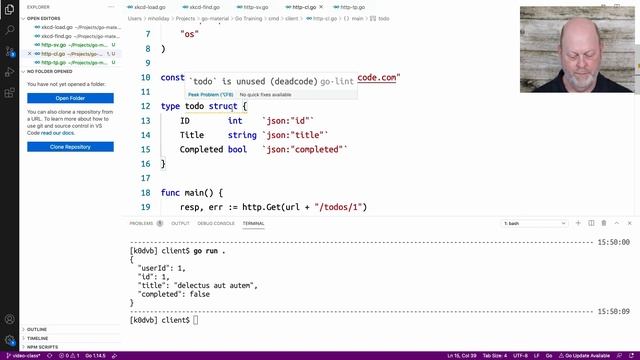Screen dimensions: 640x360
Task: Open the Explorer view in activity bar
Action: click(x=9, y=9)
